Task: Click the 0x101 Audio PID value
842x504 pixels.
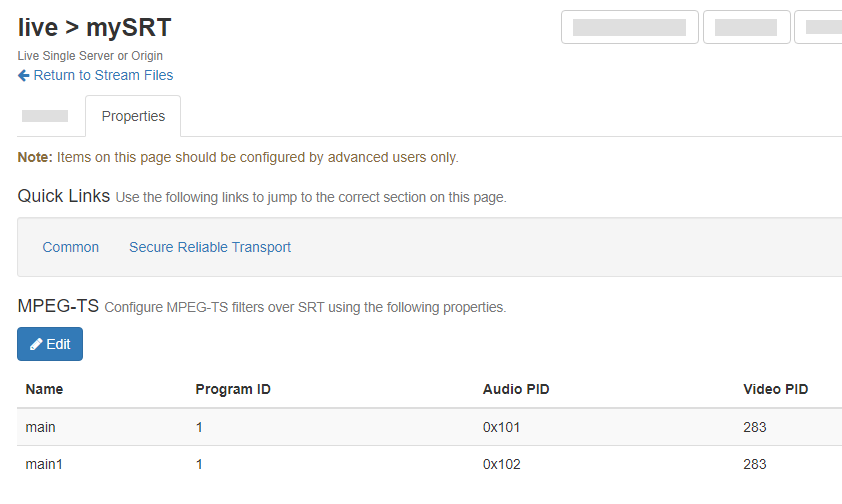Action: [x=501, y=427]
